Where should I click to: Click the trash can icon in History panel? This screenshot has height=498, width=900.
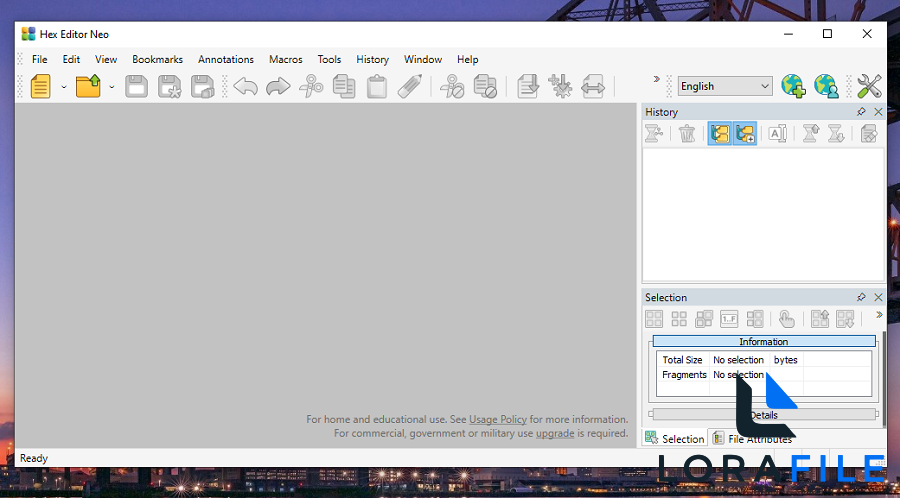pos(687,134)
